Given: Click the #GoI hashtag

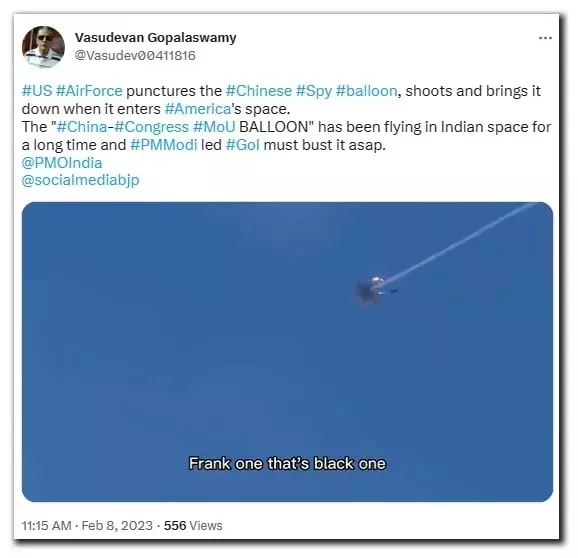Looking at the screenshot, I should point(243,145).
